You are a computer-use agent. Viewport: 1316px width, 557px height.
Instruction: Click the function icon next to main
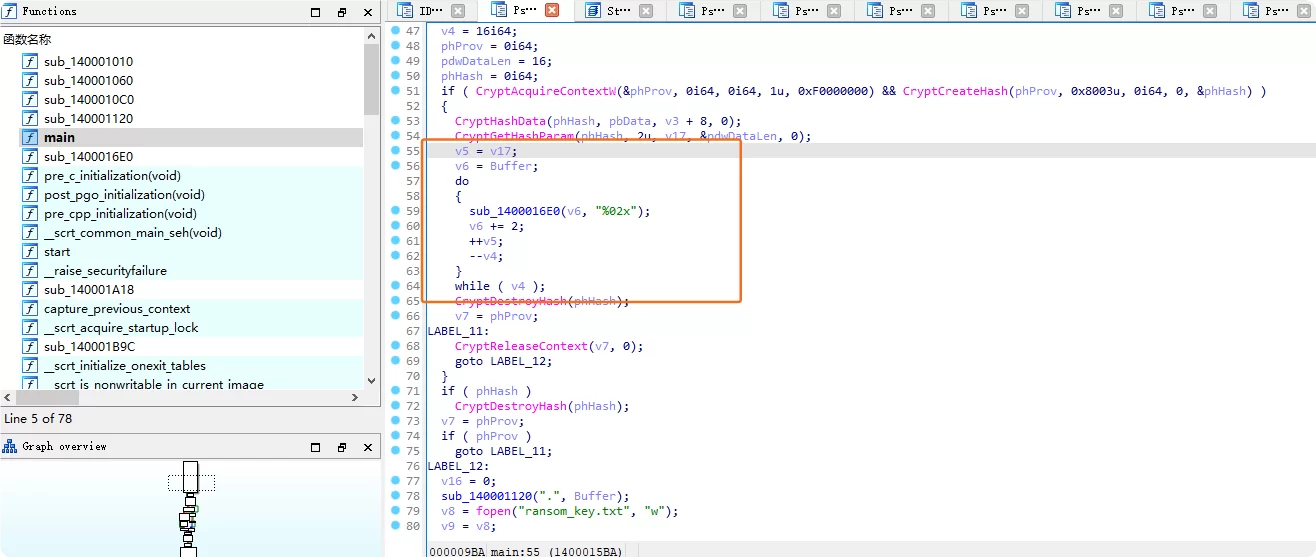[30, 138]
